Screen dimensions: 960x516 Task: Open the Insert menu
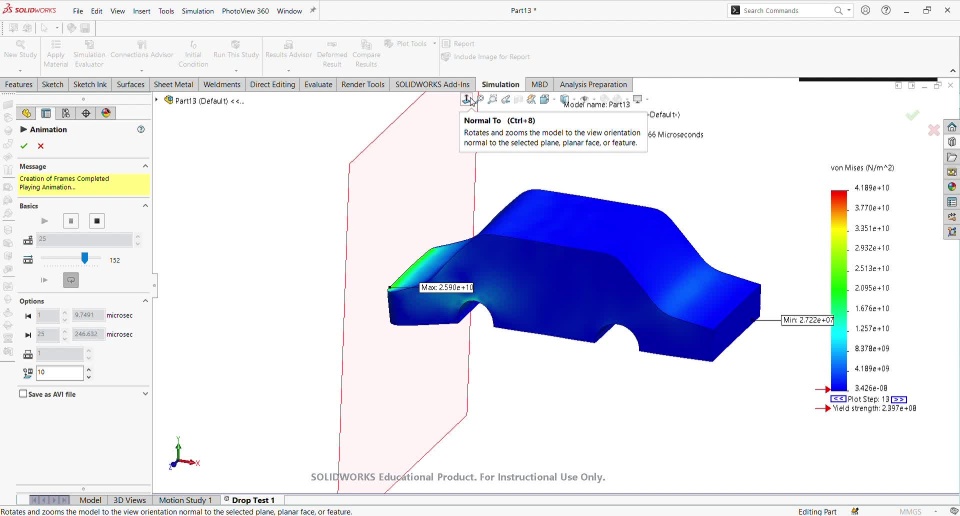click(141, 11)
